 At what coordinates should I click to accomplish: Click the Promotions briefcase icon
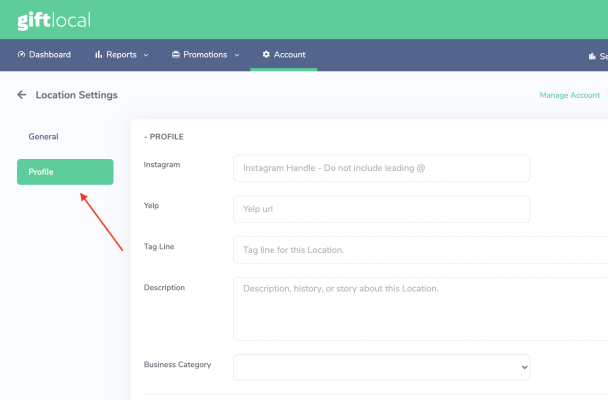point(176,55)
